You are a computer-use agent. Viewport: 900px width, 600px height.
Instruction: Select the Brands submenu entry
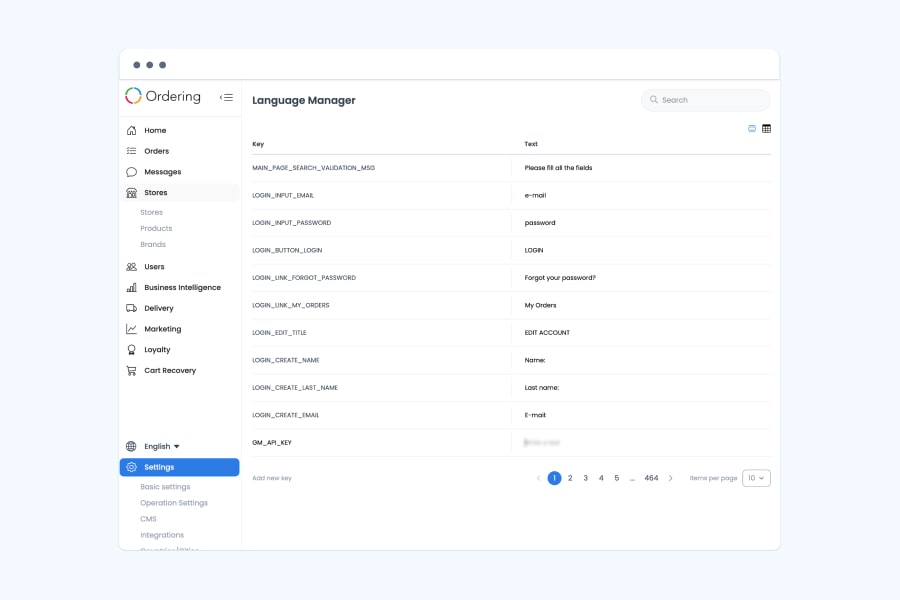pos(153,244)
